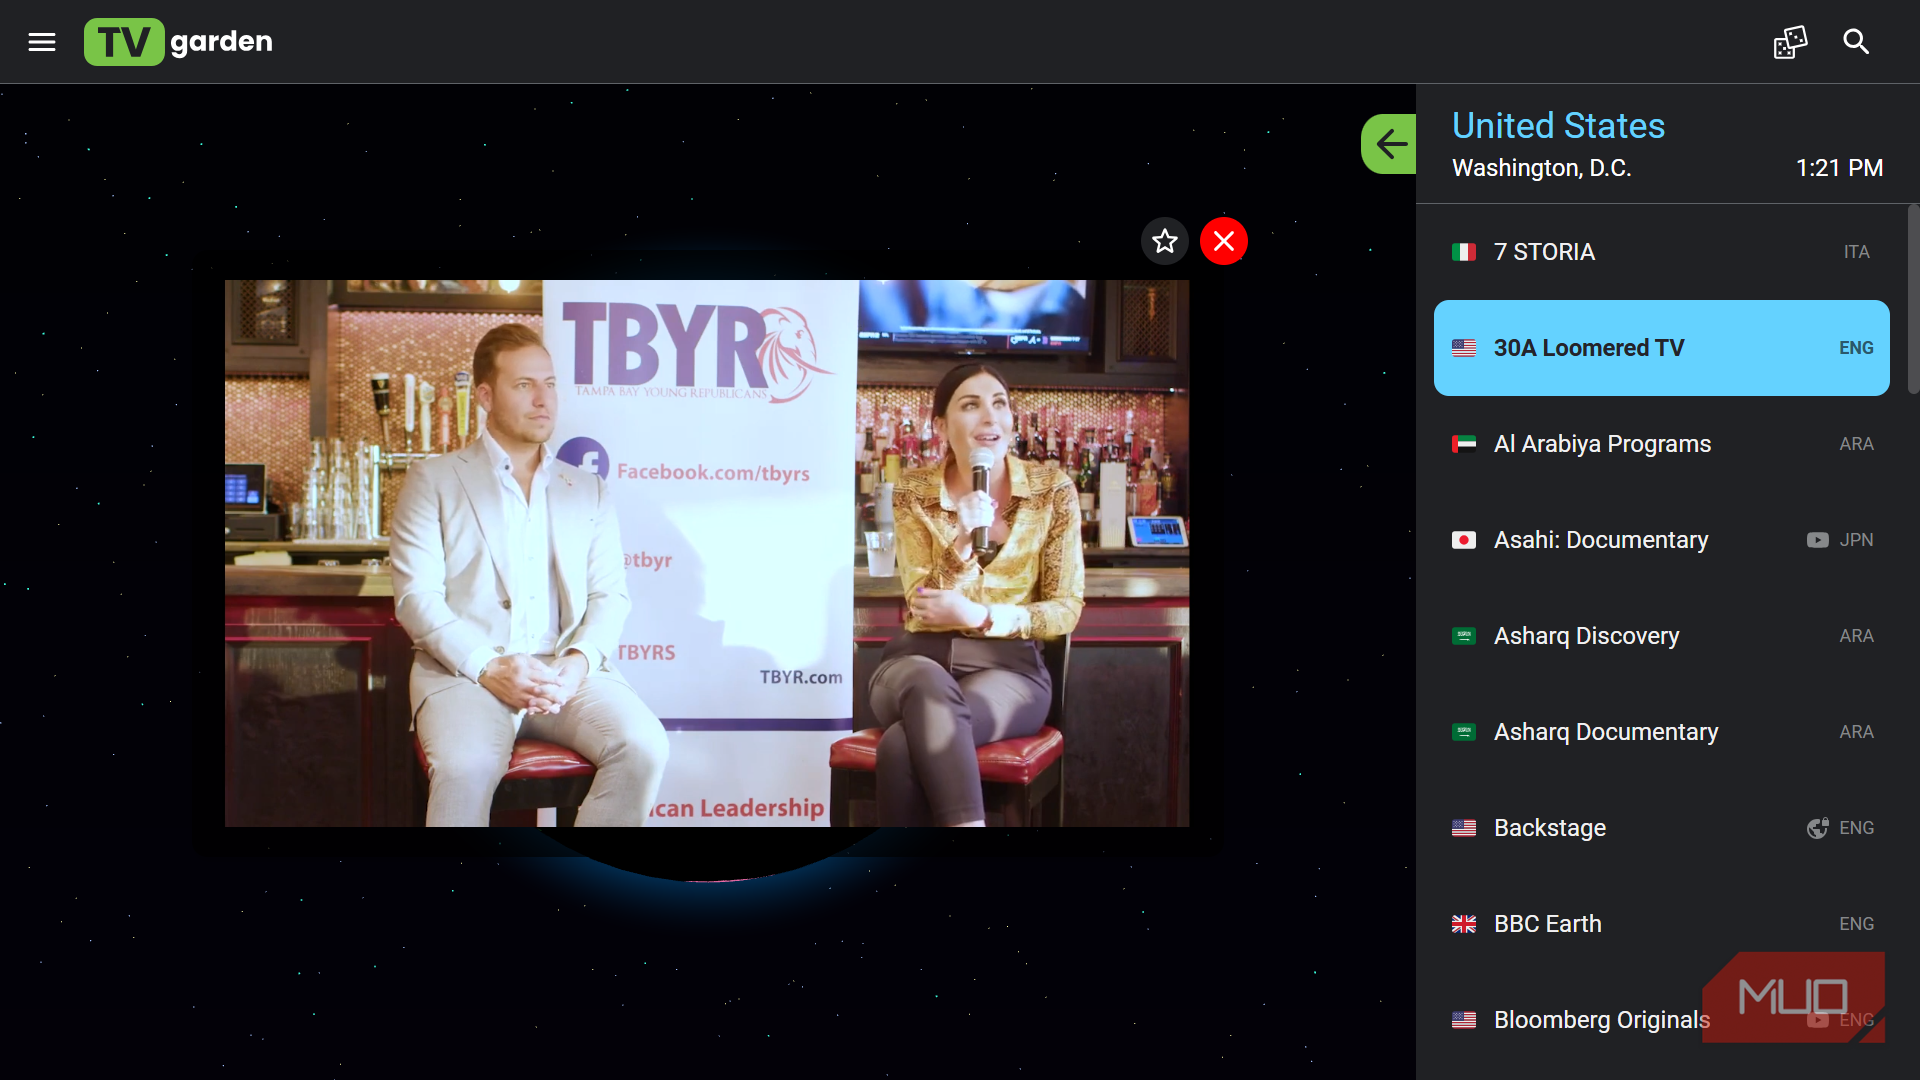
Task: Open the Backstage channel
Action: (1661, 828)
